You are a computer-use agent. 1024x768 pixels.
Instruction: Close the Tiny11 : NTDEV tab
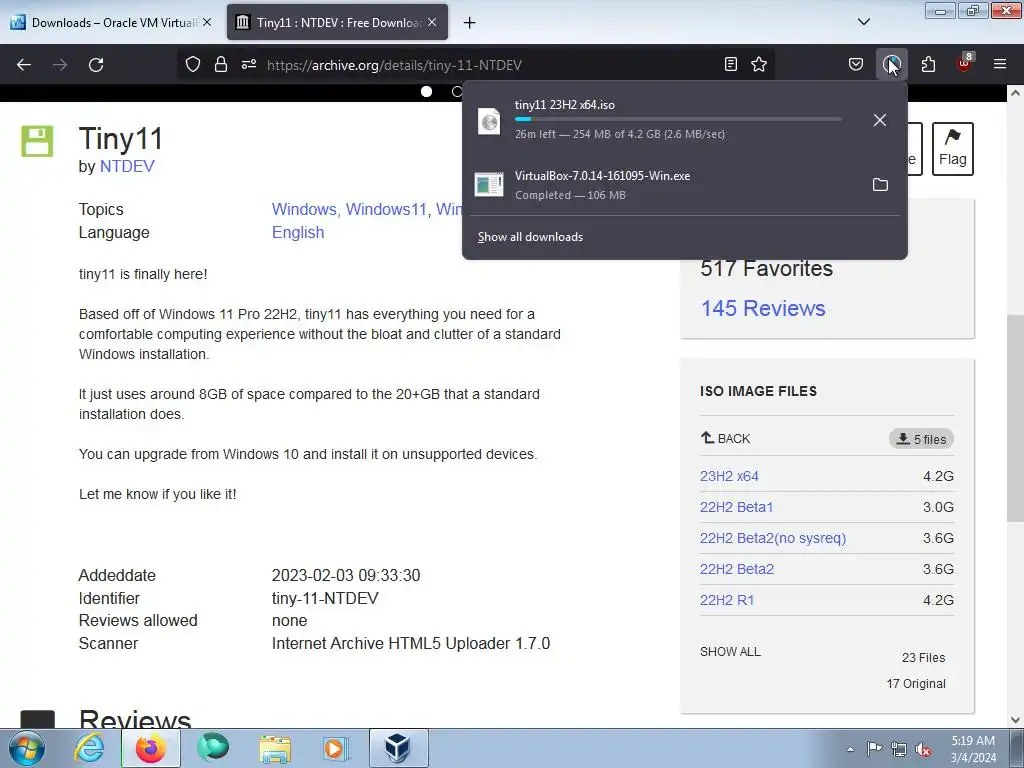coord(432,22)
